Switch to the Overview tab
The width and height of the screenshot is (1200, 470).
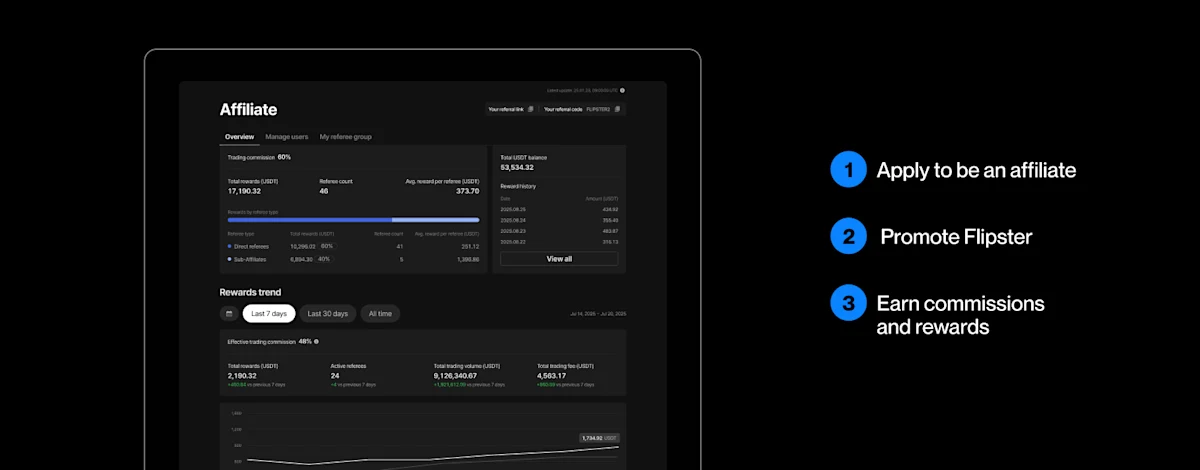239,137
